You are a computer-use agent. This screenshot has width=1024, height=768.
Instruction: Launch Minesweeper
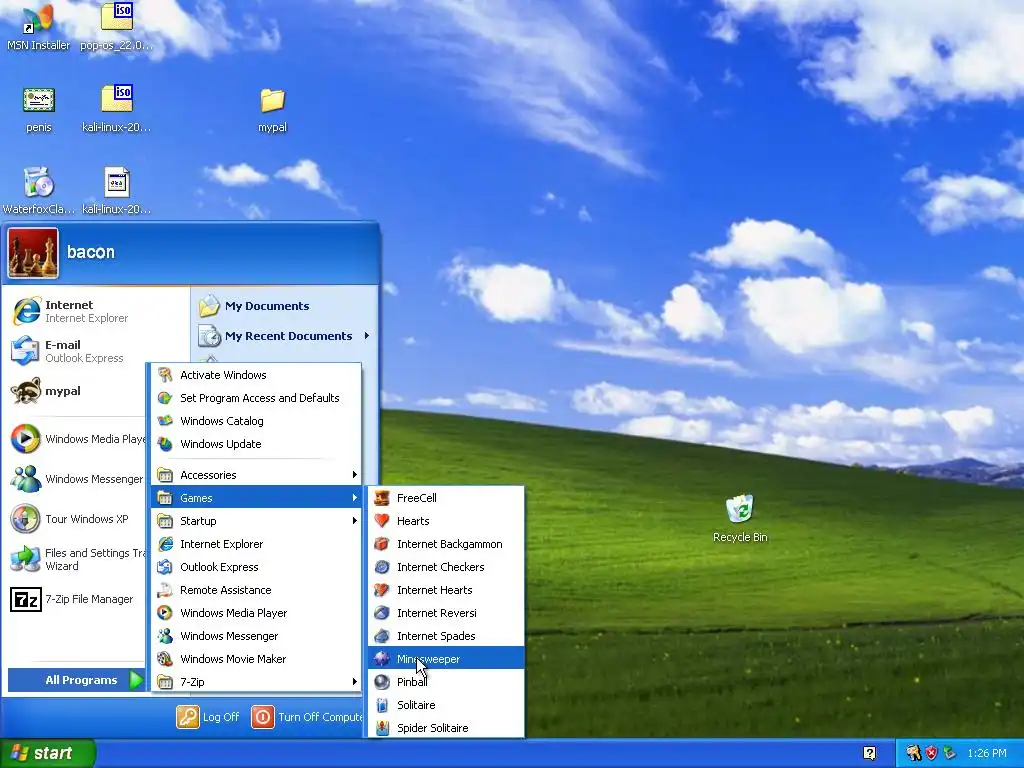[446, 659]
